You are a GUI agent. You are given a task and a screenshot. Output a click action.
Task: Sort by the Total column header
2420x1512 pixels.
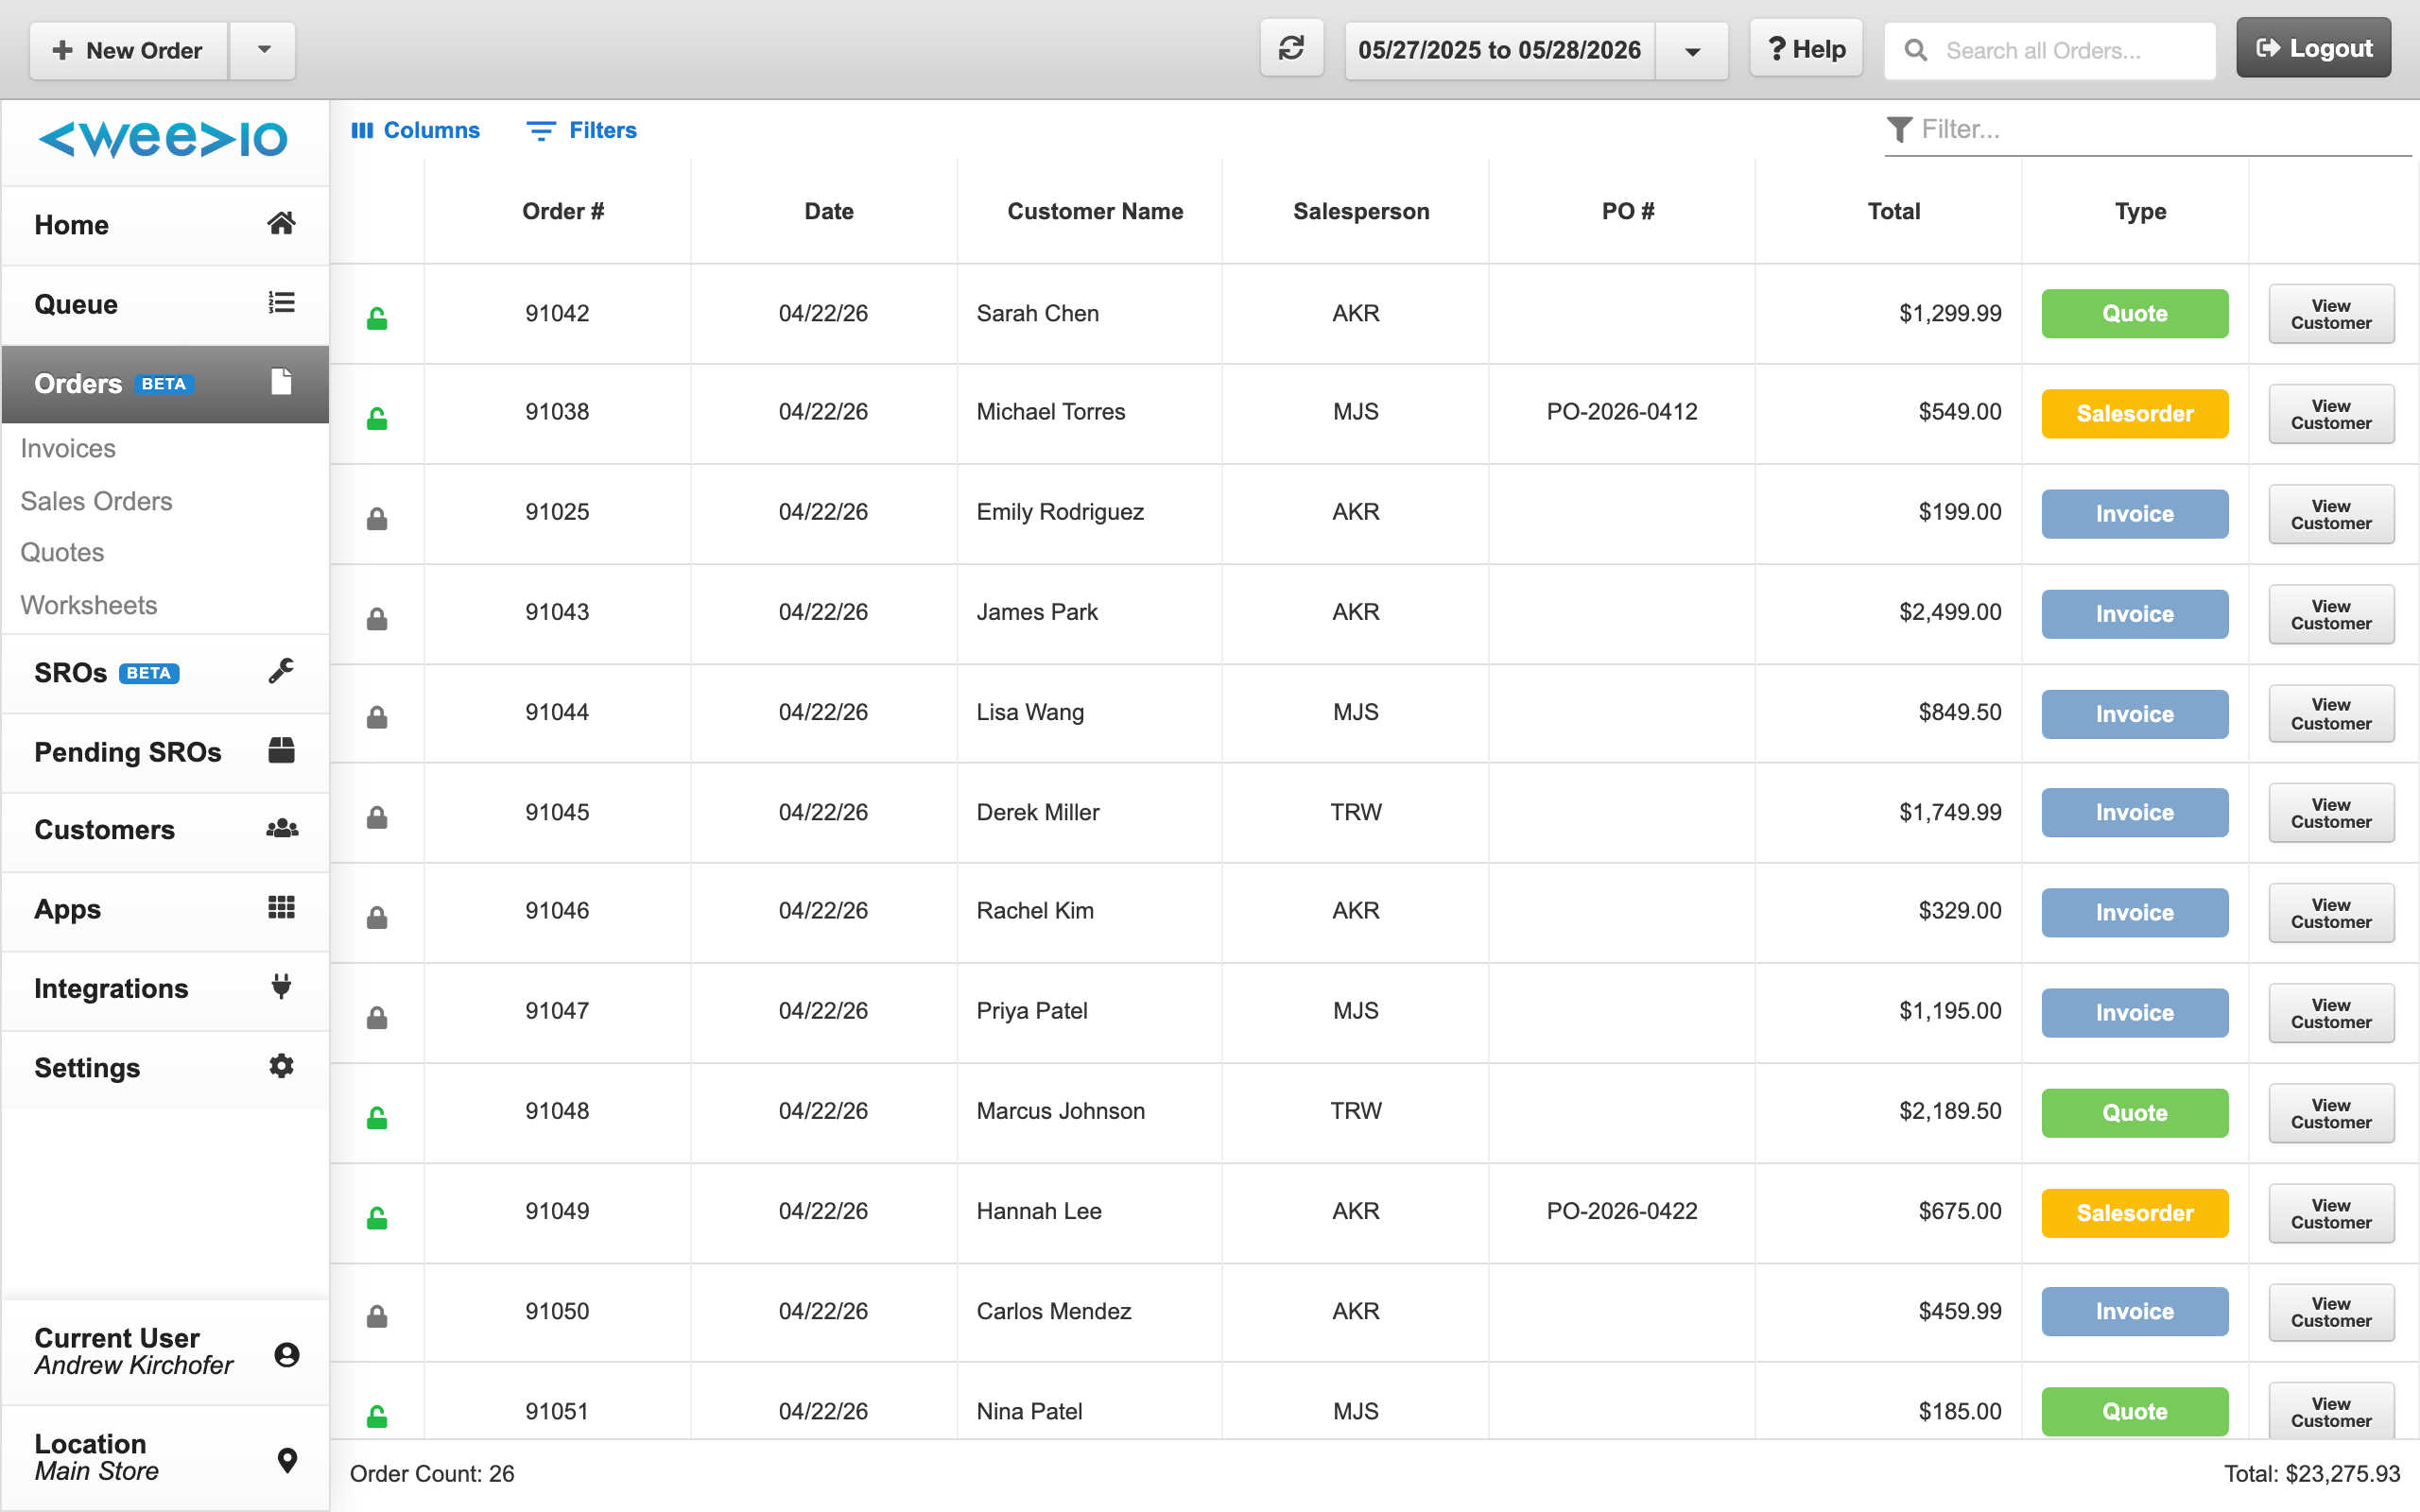coord(1894,211)
